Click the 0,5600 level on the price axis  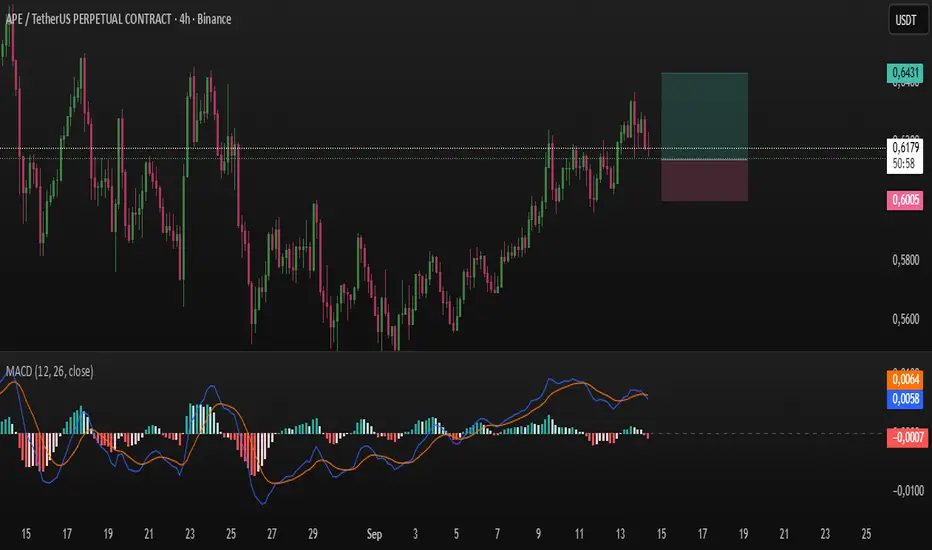[x=903, y=319]
